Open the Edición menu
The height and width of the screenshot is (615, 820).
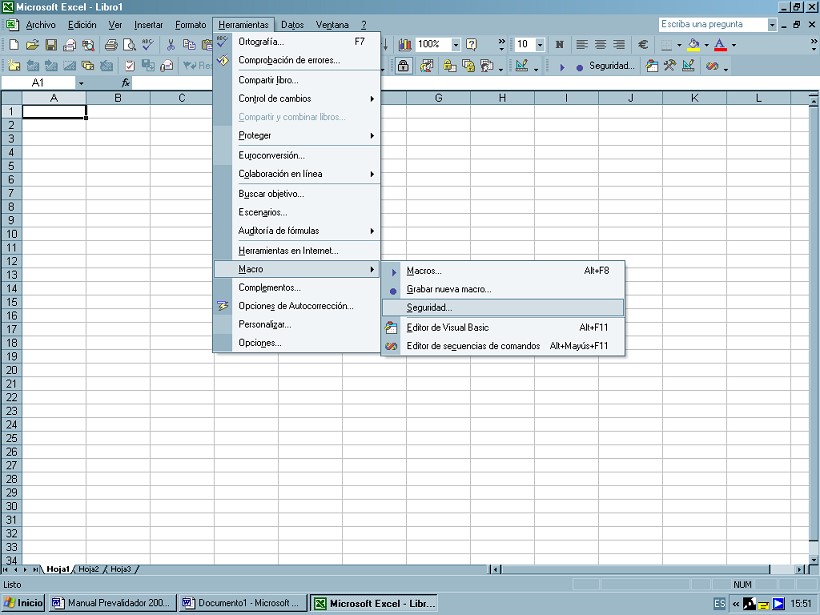click(x=82, y=25)
